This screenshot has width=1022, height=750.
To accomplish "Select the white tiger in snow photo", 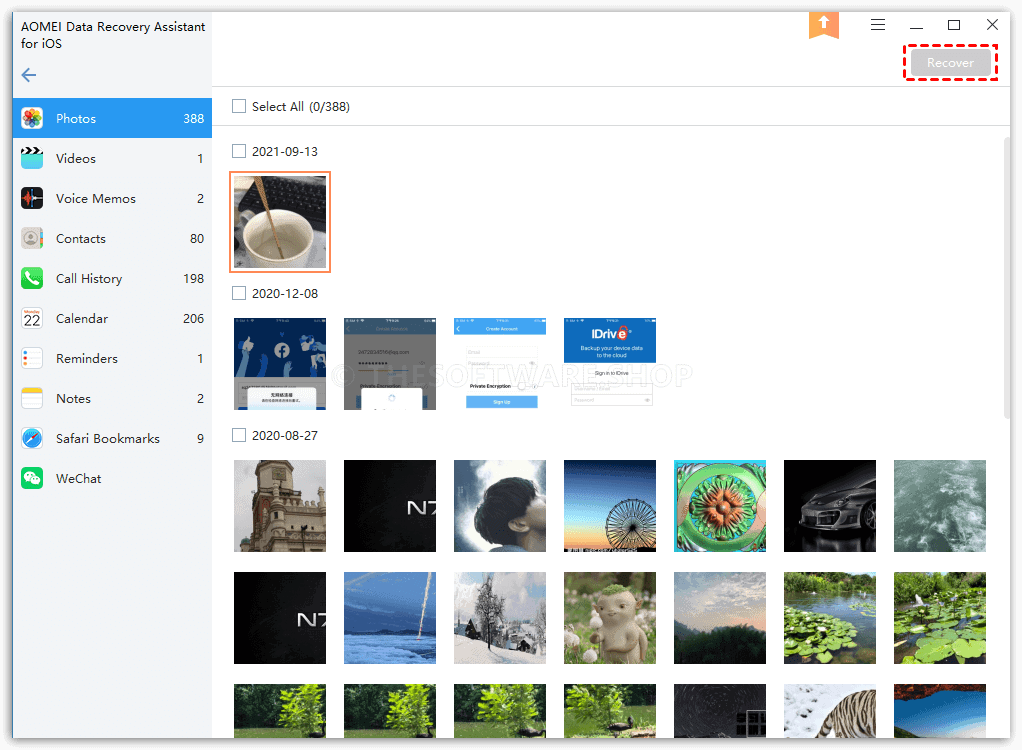I will click(830, 711).
